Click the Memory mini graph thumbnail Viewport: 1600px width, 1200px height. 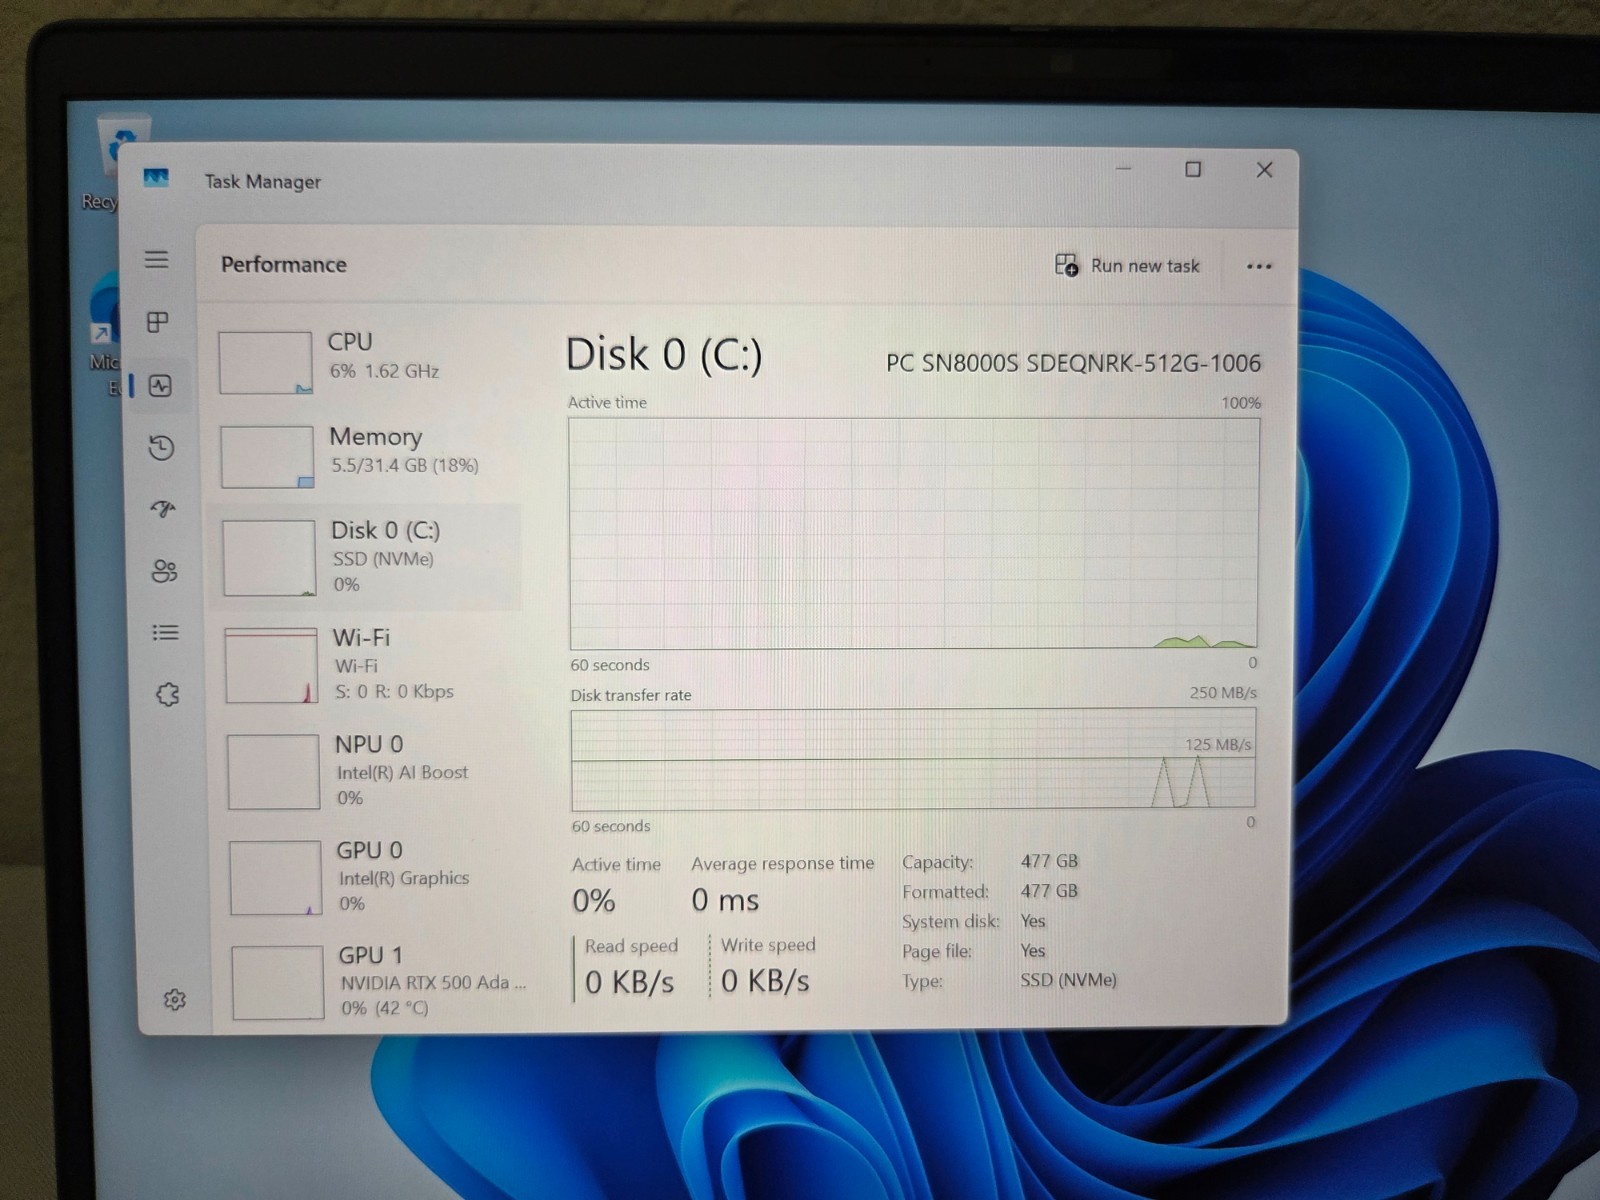coord(267,457)
